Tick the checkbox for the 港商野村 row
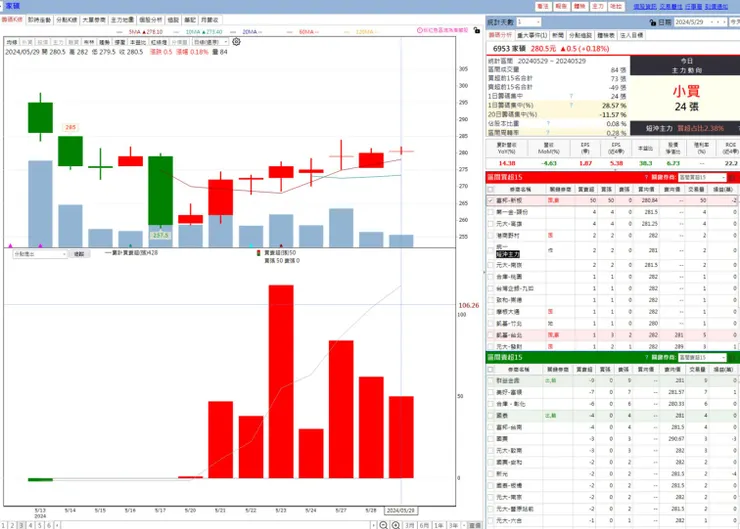This screenshot has height=529, width=740. click(x=491, y=235)
